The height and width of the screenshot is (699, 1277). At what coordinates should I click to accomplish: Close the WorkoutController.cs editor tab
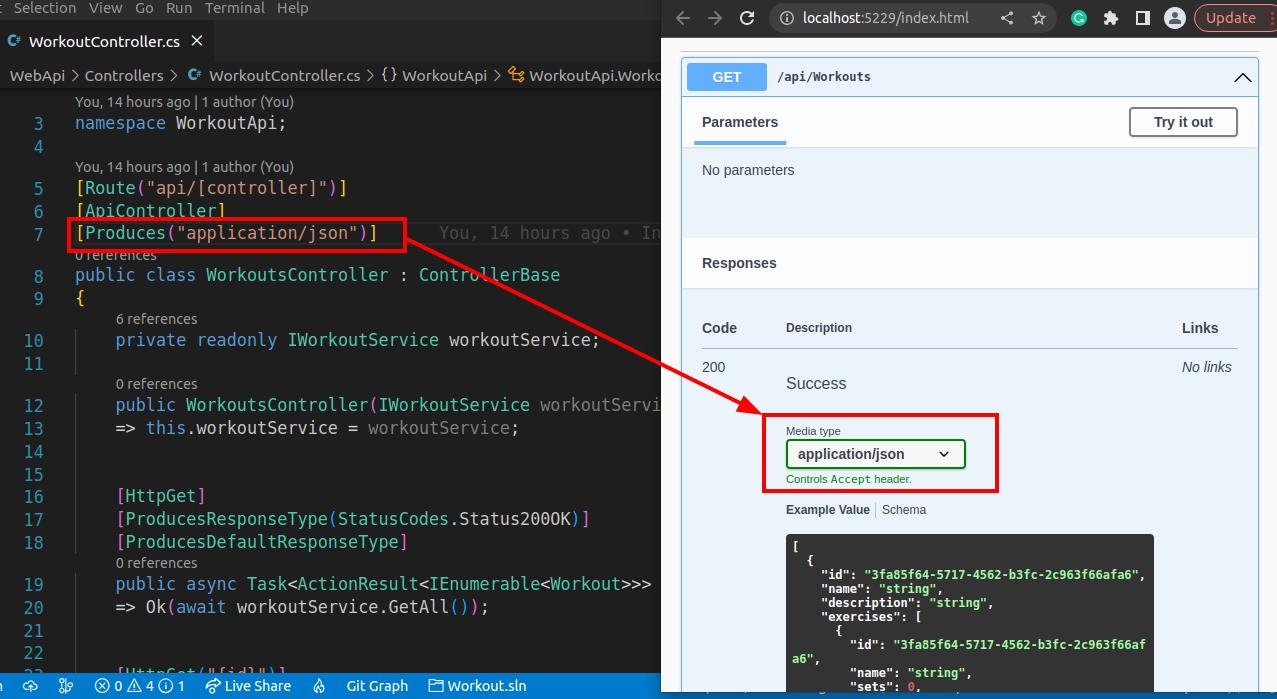[x=197, y=41]
